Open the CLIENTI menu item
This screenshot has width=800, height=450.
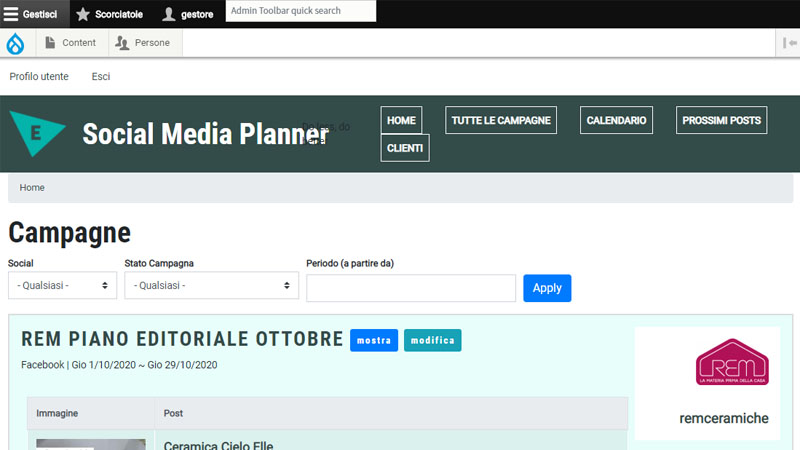pyautogui.click(x=405, y=148)
